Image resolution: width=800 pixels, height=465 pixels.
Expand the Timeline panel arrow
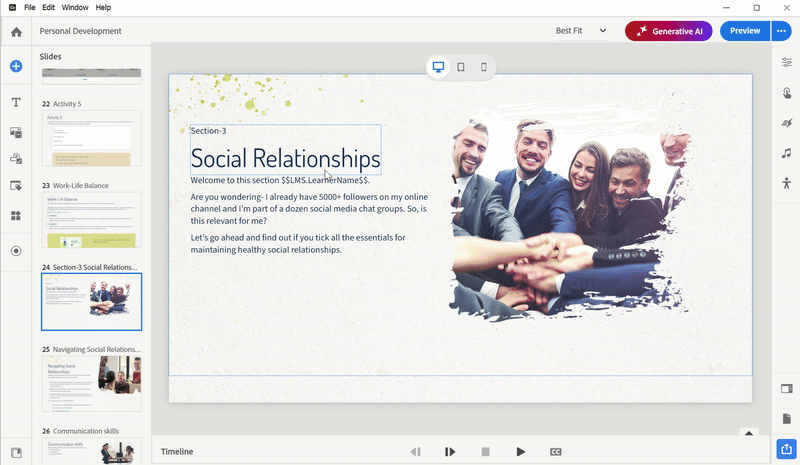click(x=747, y=433)
